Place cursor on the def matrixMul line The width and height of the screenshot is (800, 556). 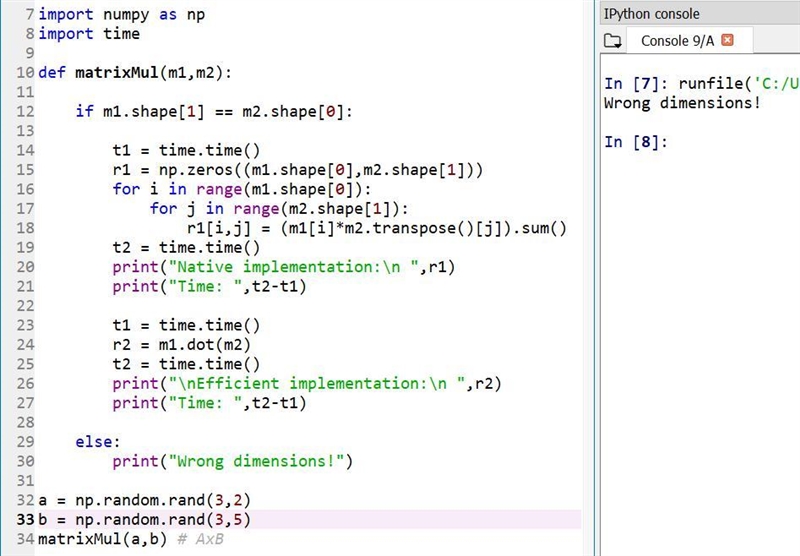click(x=135, y=73)
